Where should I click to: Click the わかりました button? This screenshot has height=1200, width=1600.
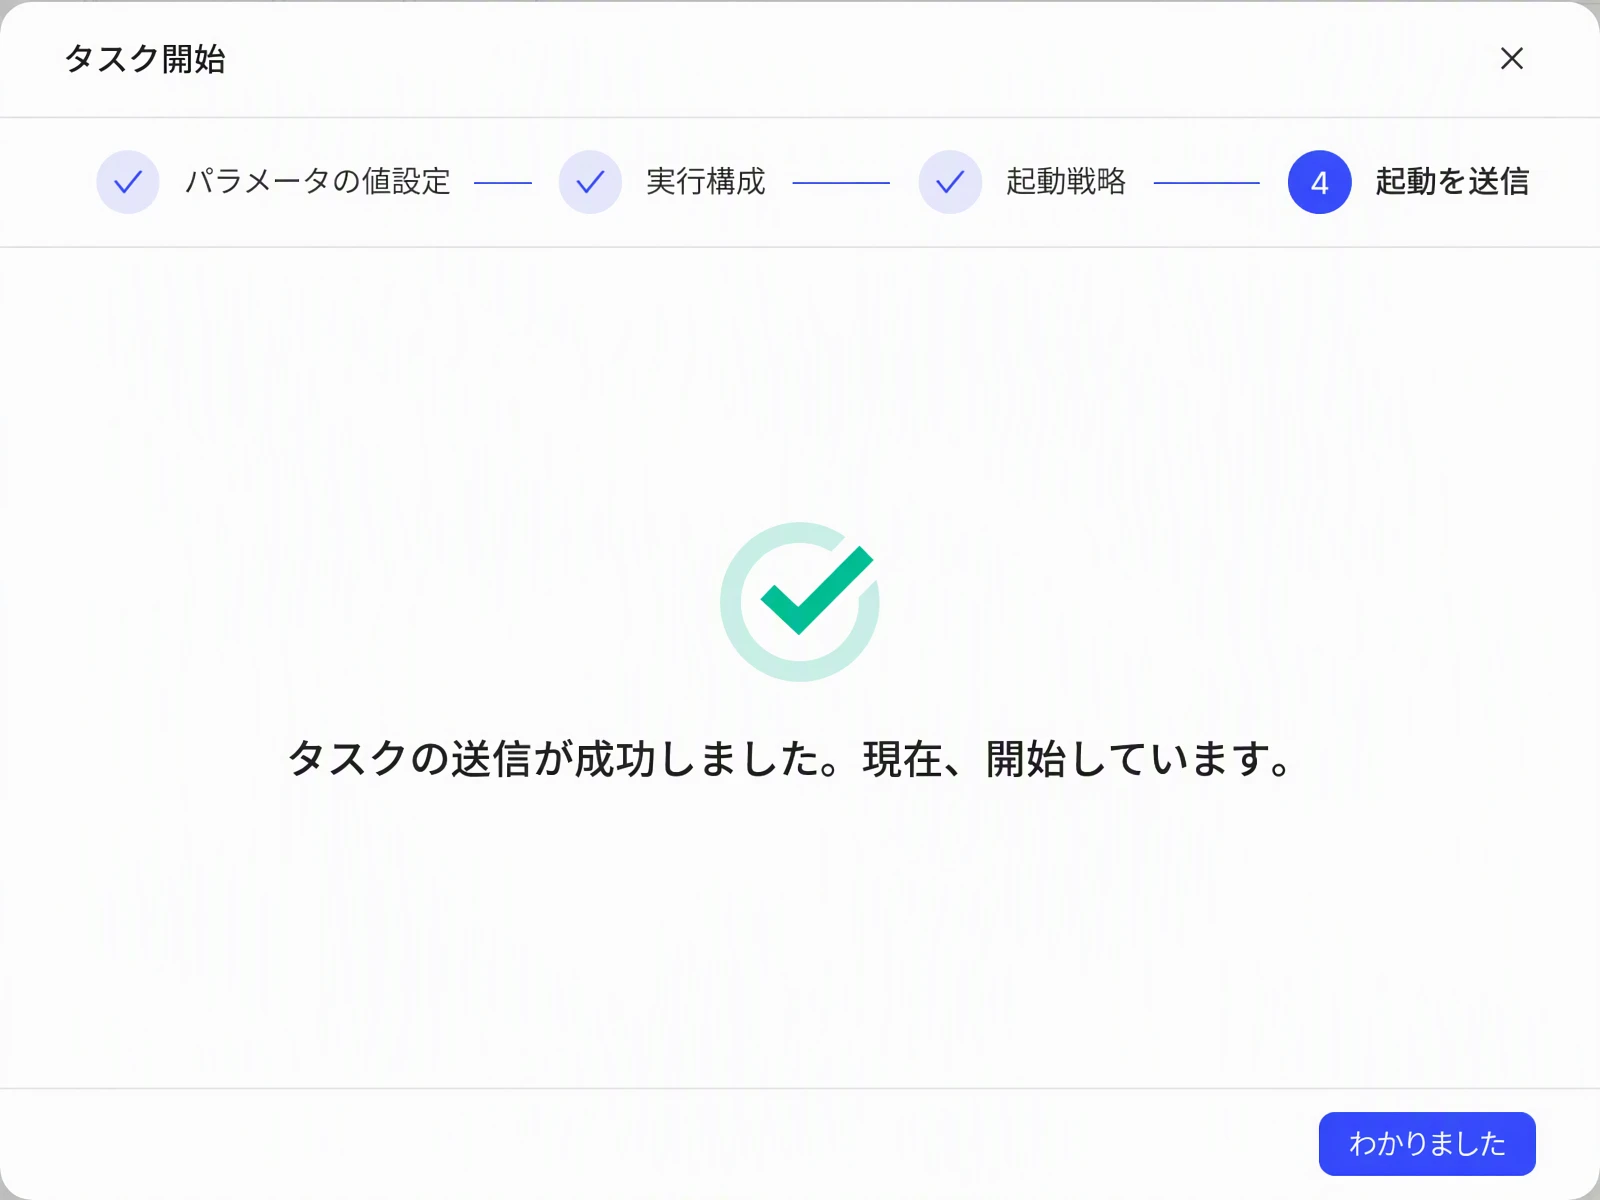[x=1427, y=1143]
